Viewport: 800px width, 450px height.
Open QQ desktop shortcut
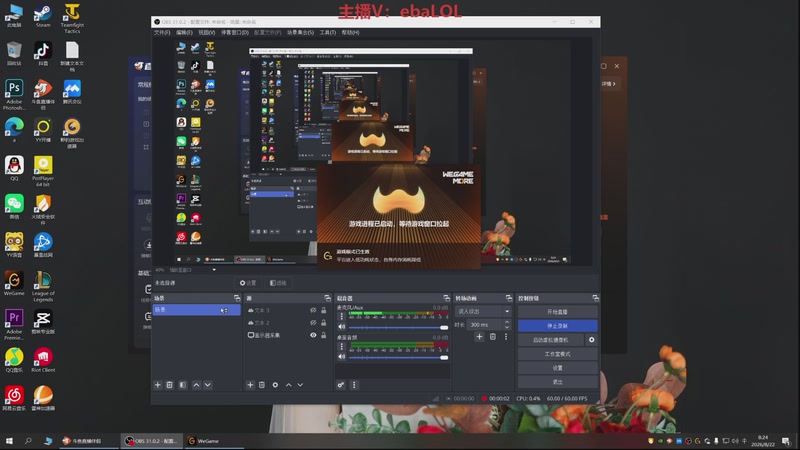tap(14, 168)
